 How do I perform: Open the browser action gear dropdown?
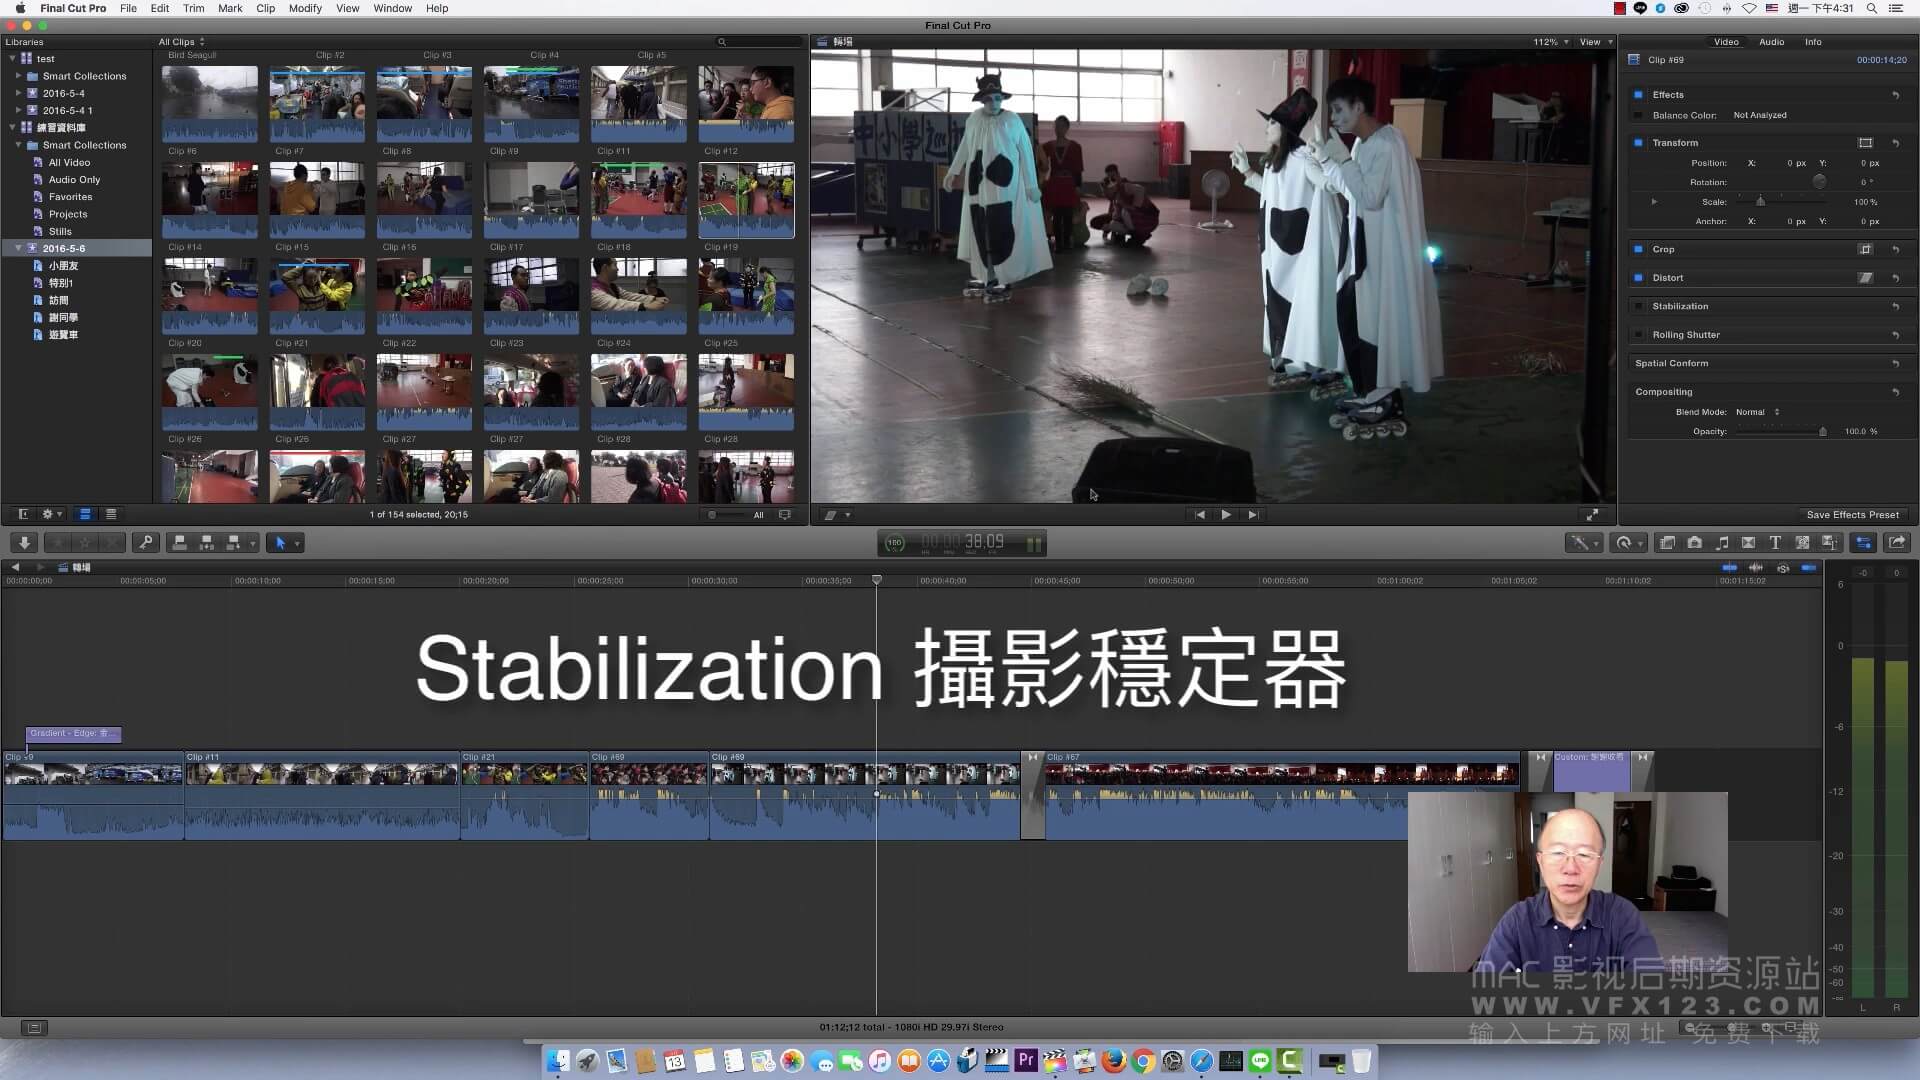(x=51, y=514)
